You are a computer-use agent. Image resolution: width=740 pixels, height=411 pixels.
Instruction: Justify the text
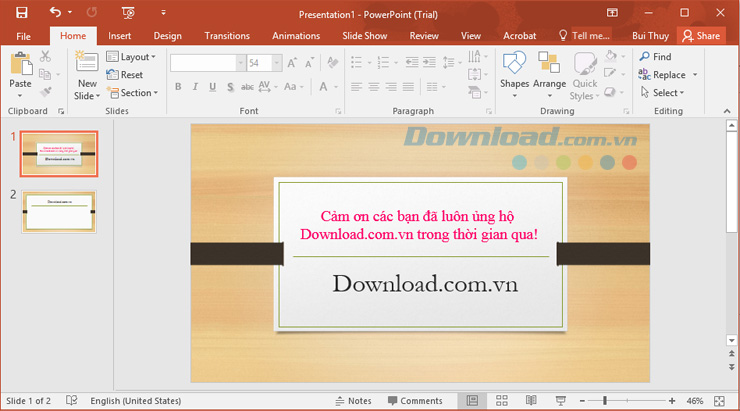click(x=408, y=87)
